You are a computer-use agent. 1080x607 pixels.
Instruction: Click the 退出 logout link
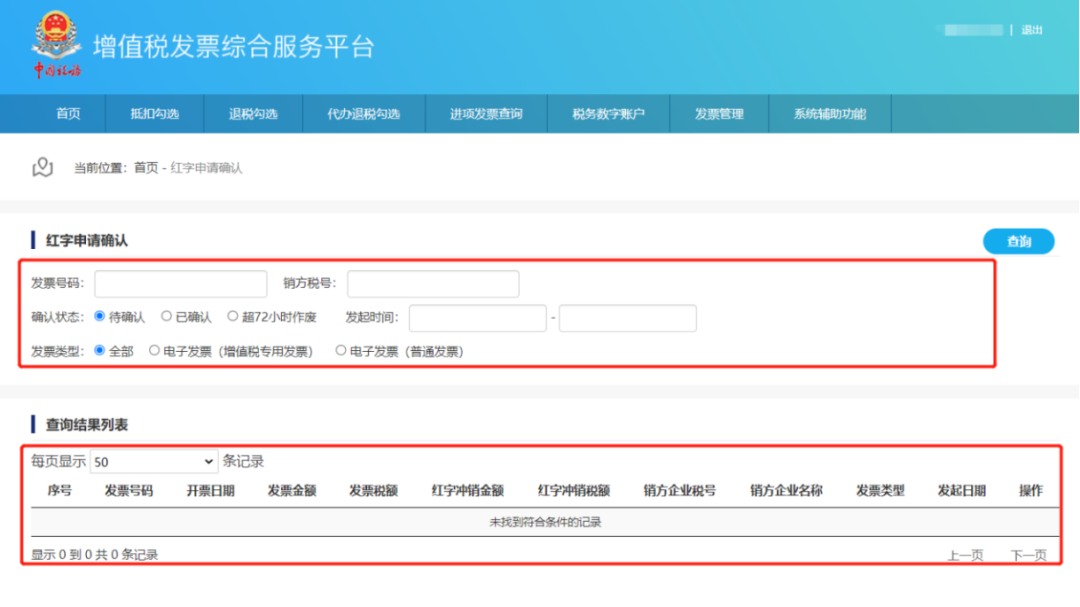(1032, 30)
